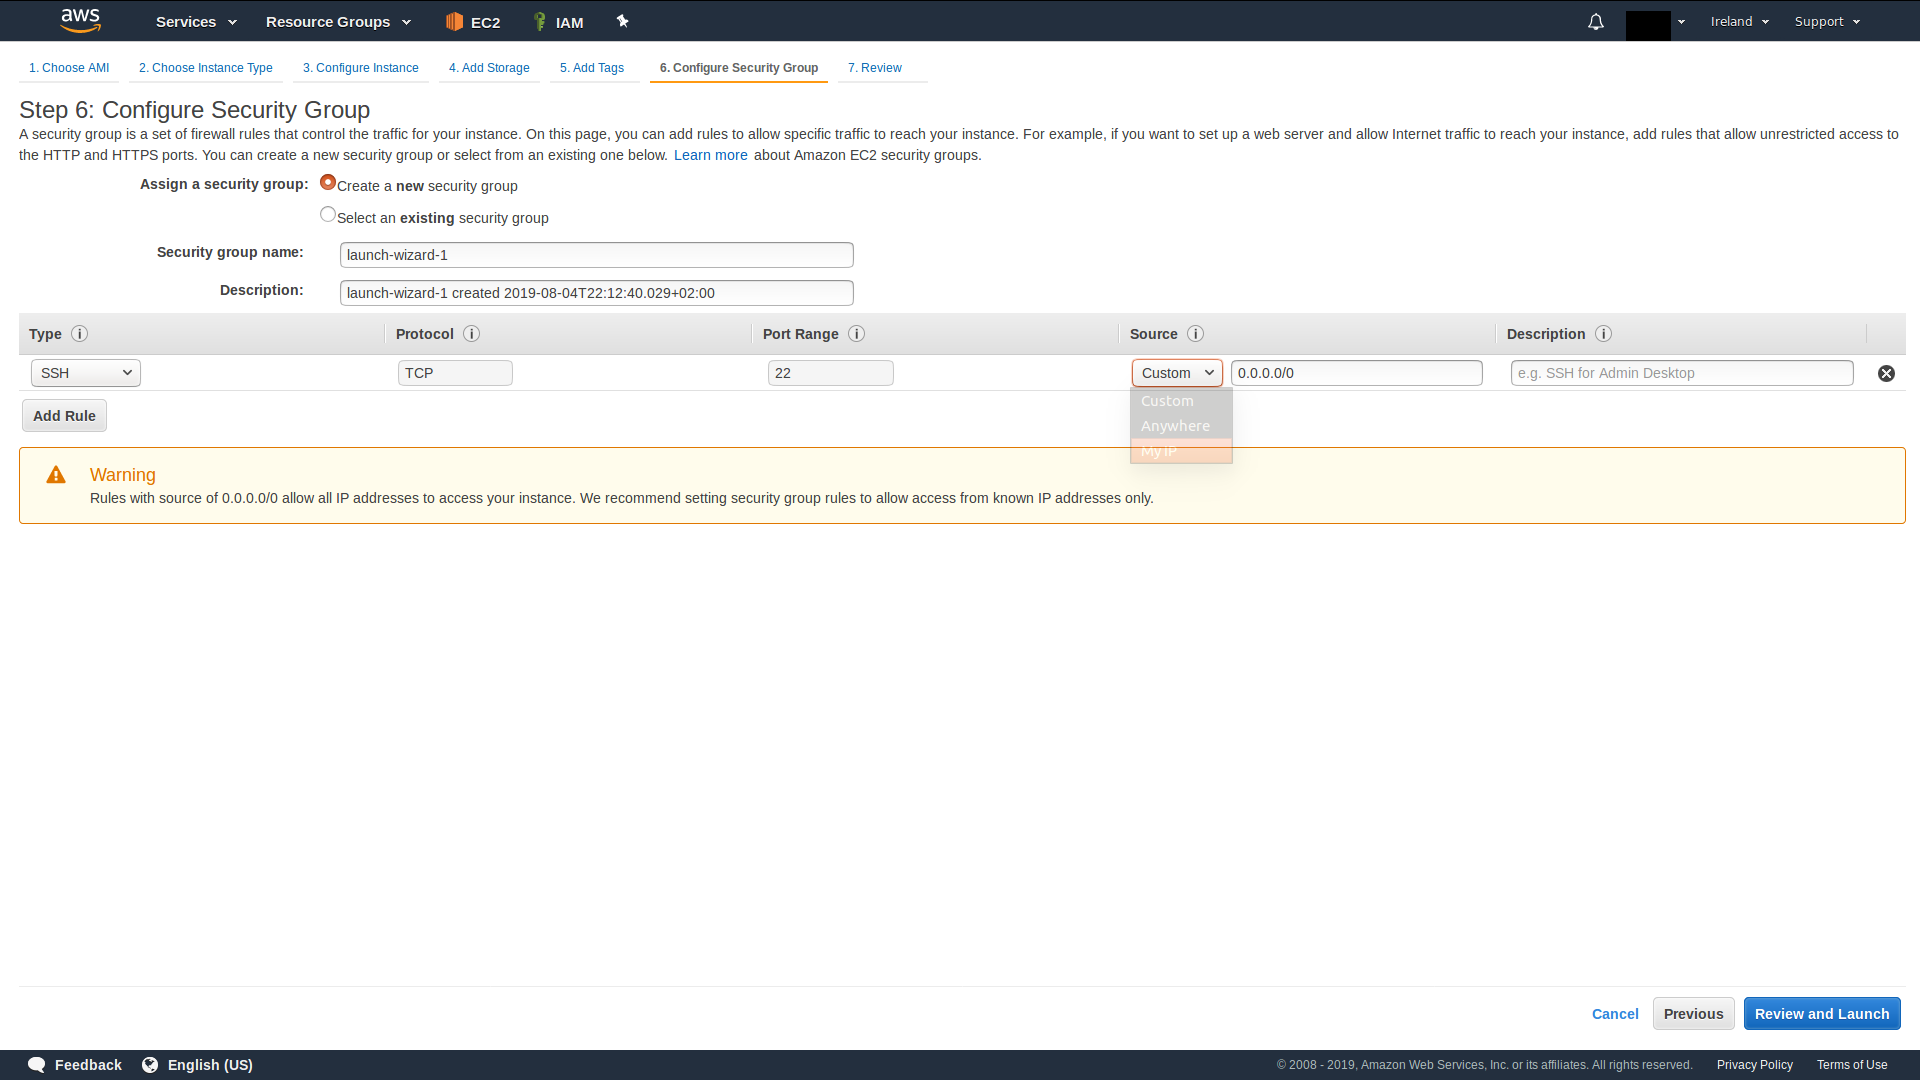
Task: Change language via English (US)
Action: [197, 1065]
